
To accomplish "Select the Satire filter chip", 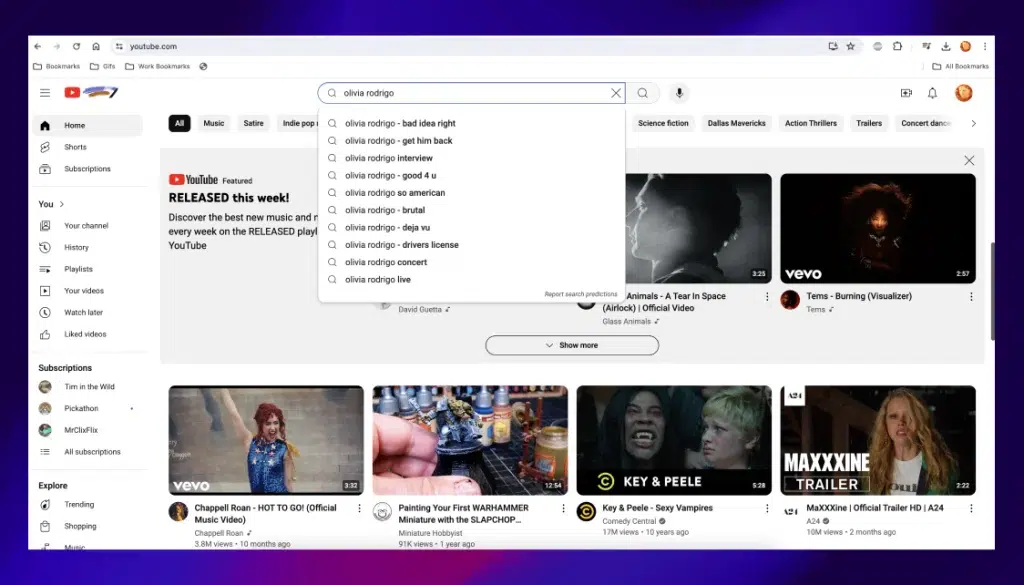I will pyautogui.click(x=253, y=123).
